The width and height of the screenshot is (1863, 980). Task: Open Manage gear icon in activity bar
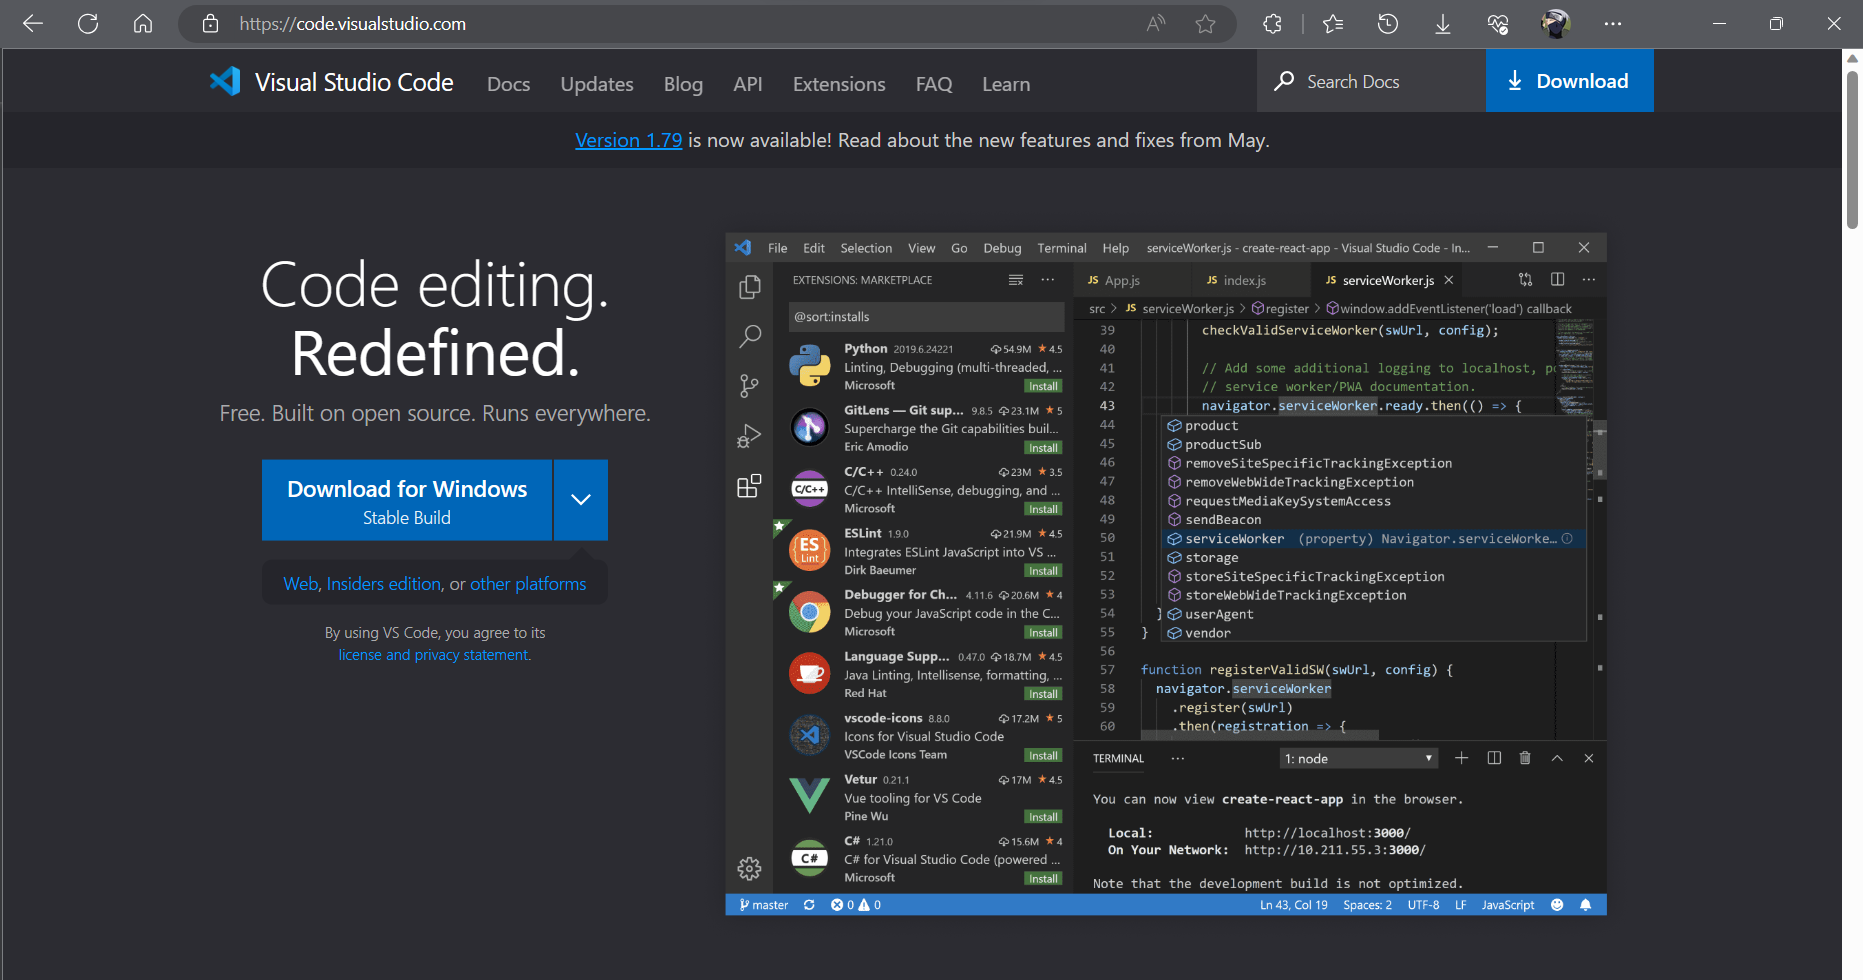(x=749, y=868)
